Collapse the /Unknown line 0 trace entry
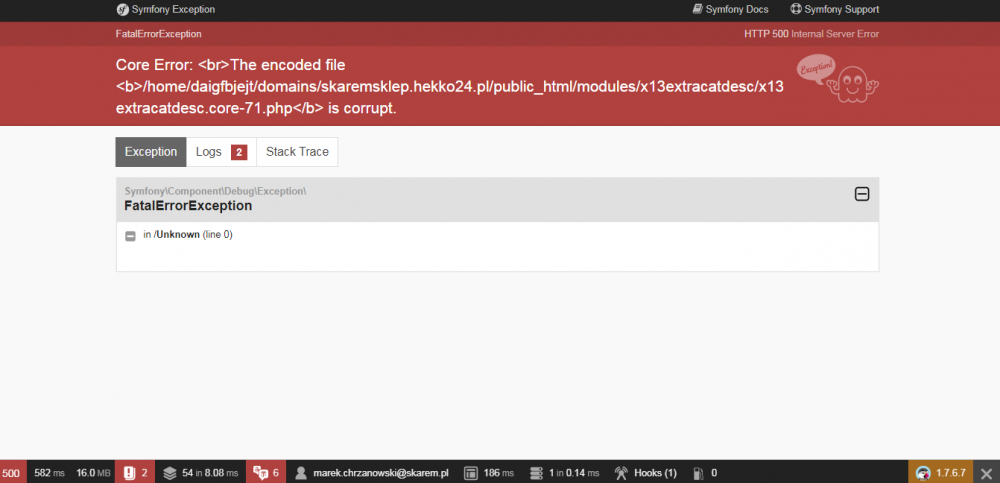1000x483 pixels. [130, 236]
